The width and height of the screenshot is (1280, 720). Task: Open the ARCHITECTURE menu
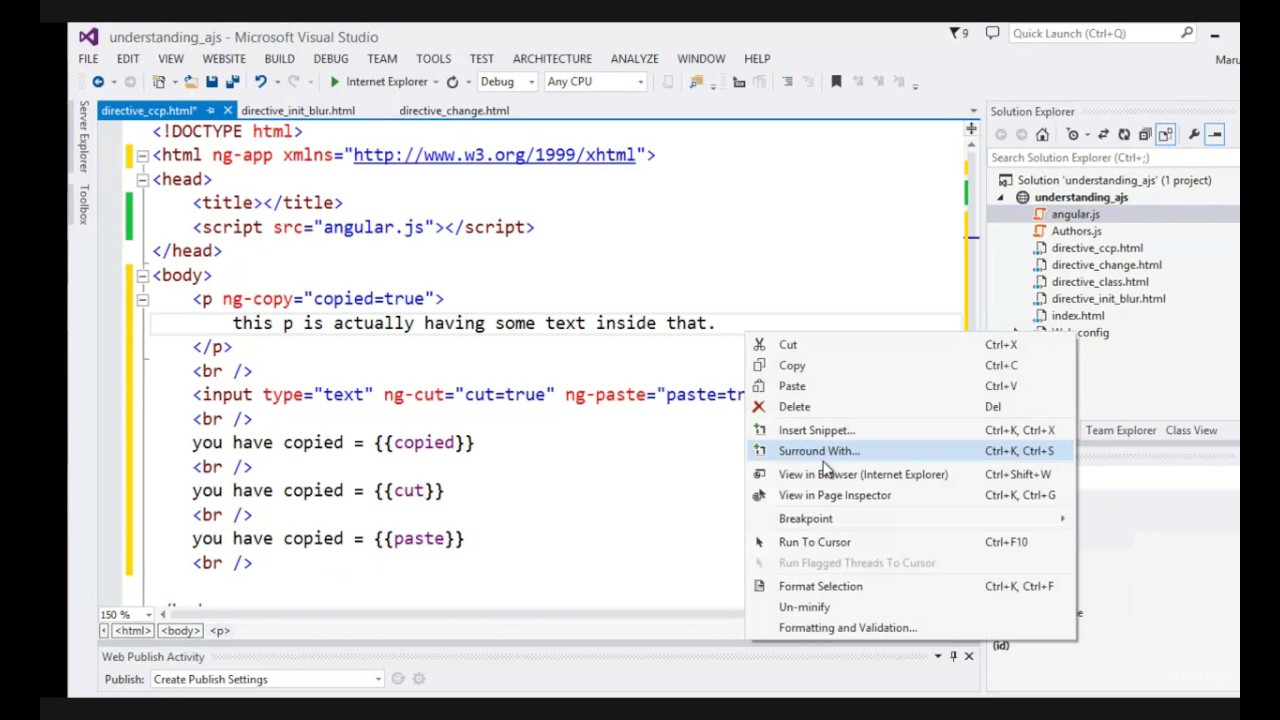click(x=552, y=59)
